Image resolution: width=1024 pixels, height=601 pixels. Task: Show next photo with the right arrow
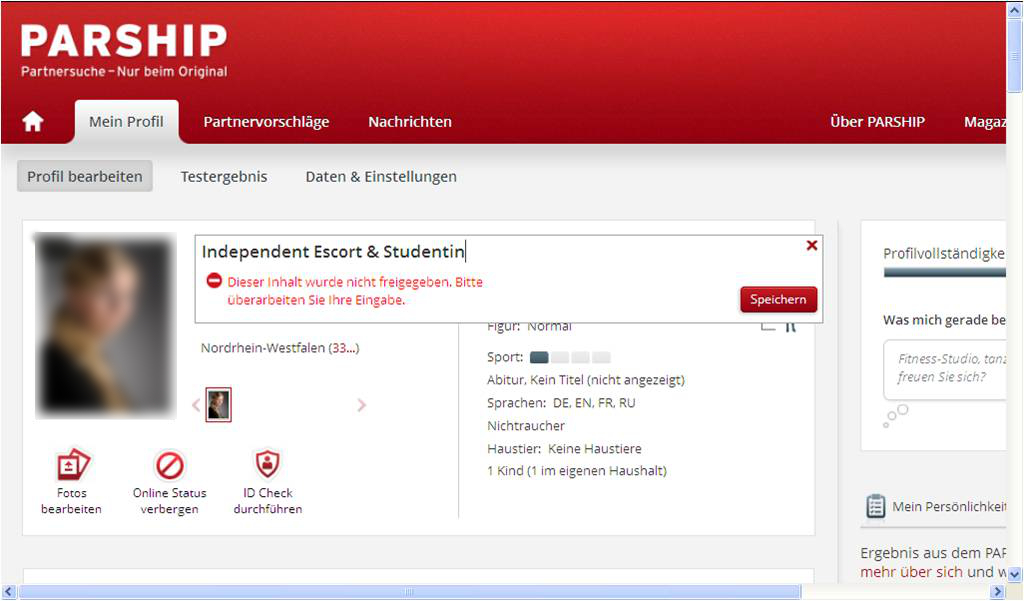coord(361,405)
